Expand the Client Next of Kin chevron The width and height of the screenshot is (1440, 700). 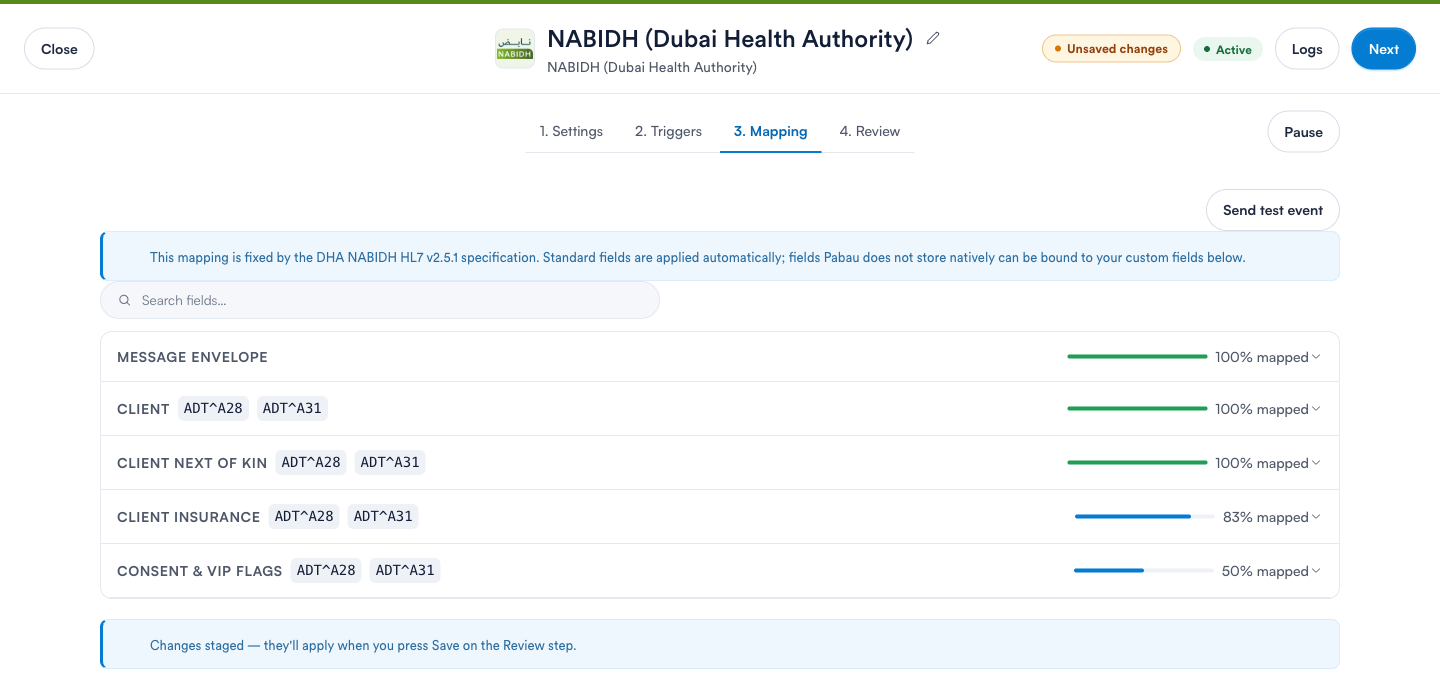coord(1316,463)
